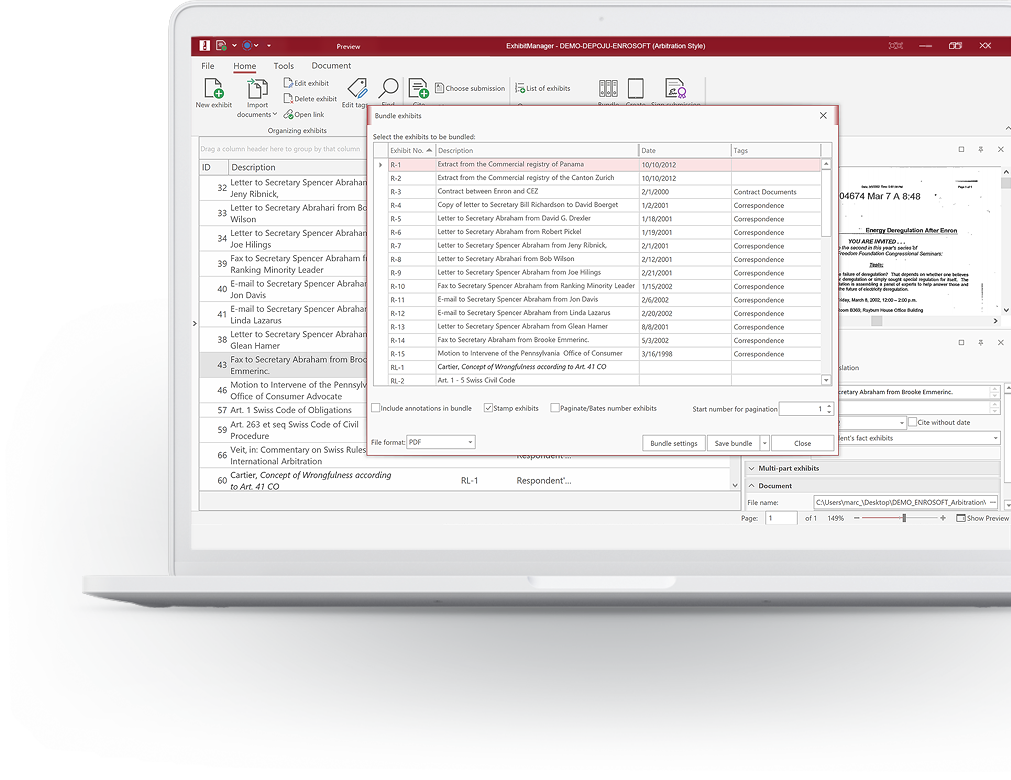The image size is (1011, 780).
Task: Adjust the preview zoom slider
Action: click(x=904, y=518)
